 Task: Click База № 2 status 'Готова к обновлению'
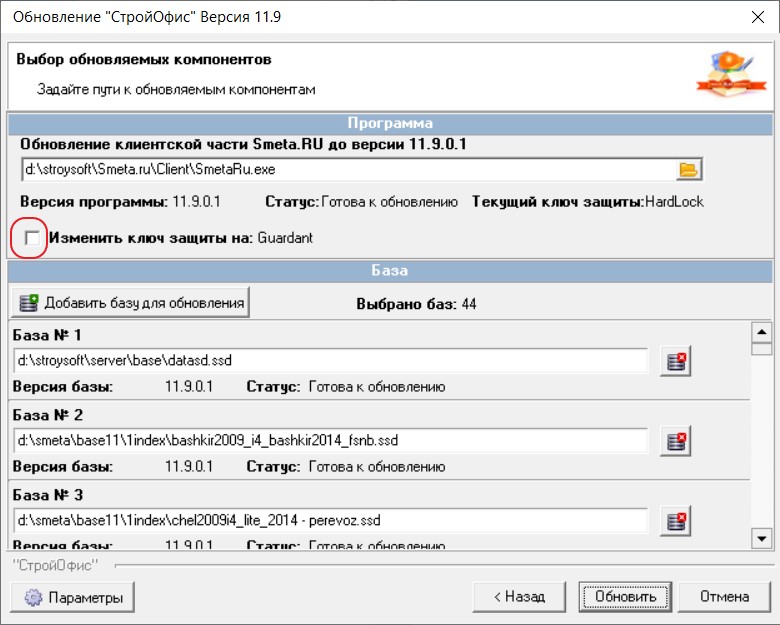coord(377,467)
